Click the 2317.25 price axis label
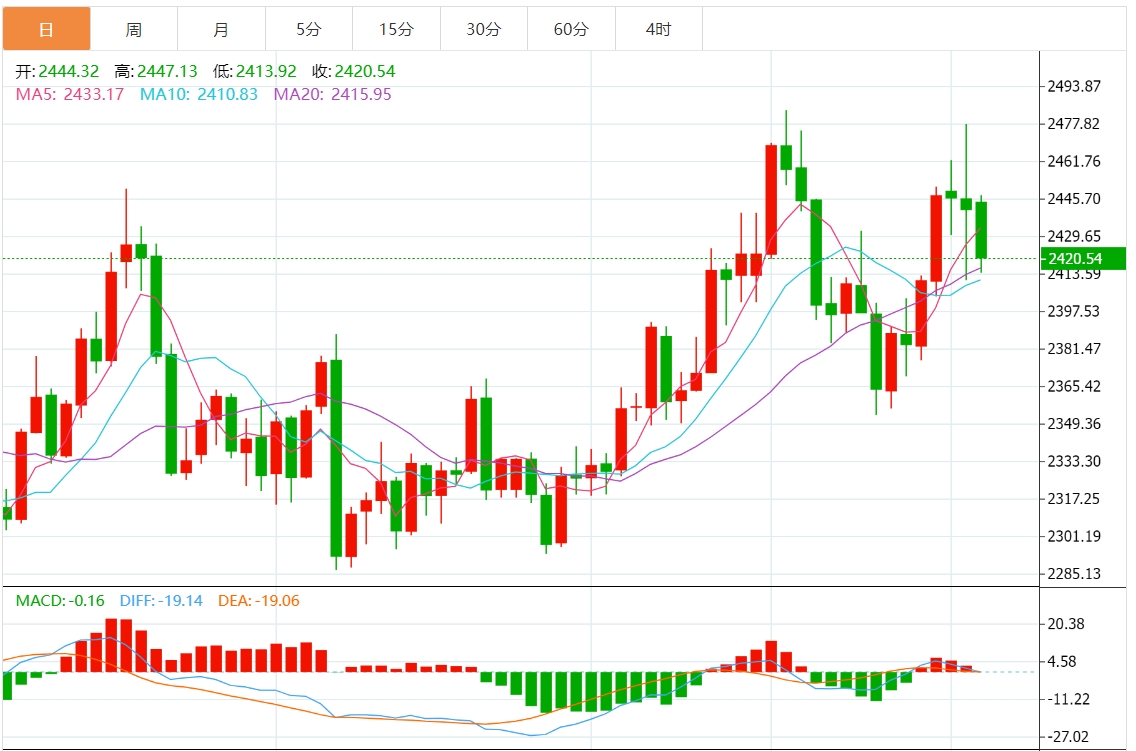The image size is (1136, 751). 1074,498
